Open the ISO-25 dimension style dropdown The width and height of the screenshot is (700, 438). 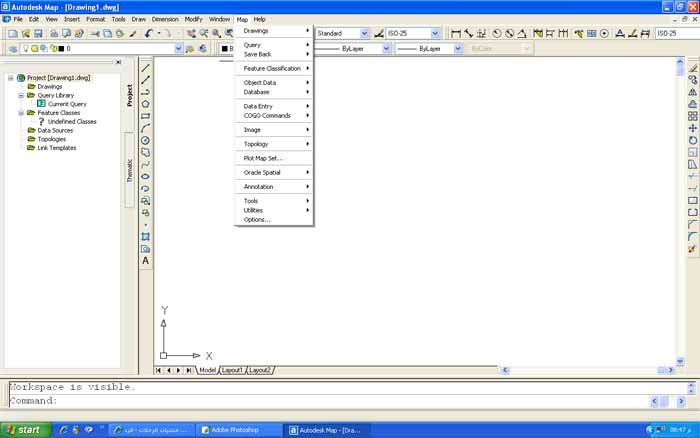click(x=435, y=33)
